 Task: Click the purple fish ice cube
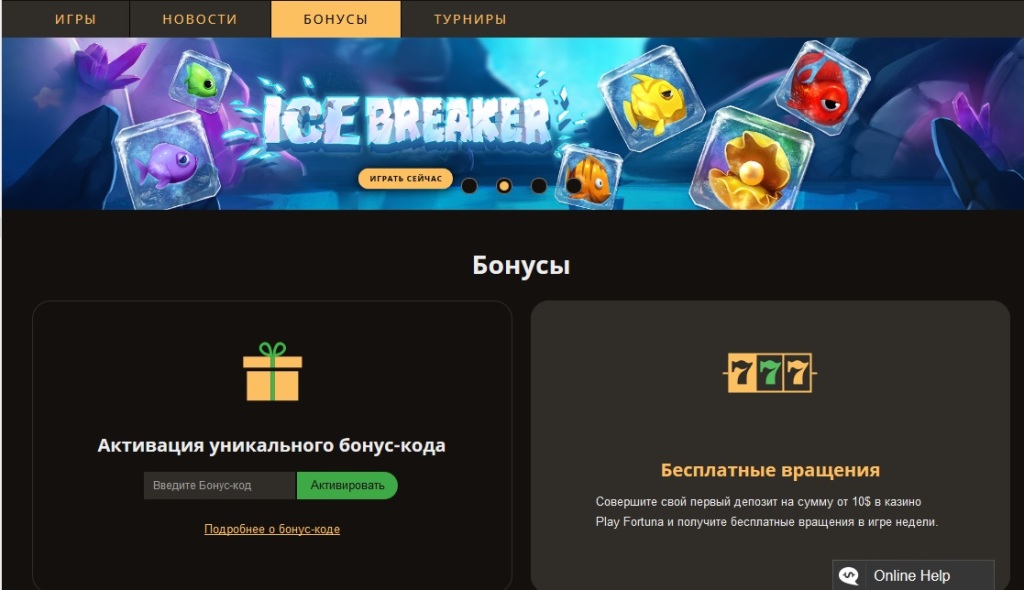tap(165, 160)
